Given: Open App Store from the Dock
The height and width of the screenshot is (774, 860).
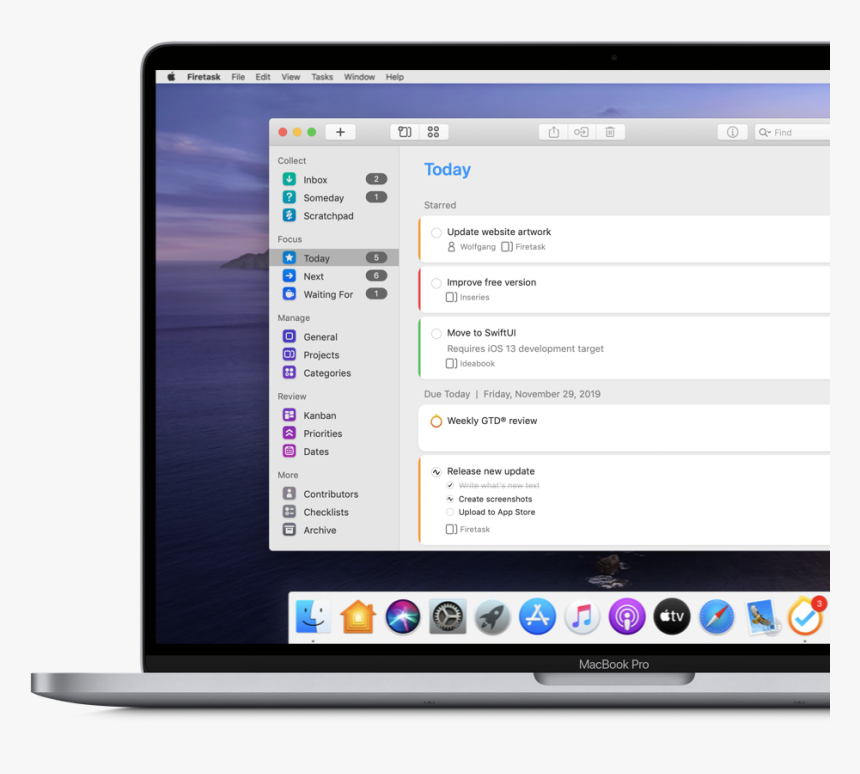Looking at the screenshot, I should tap(537, 617).
